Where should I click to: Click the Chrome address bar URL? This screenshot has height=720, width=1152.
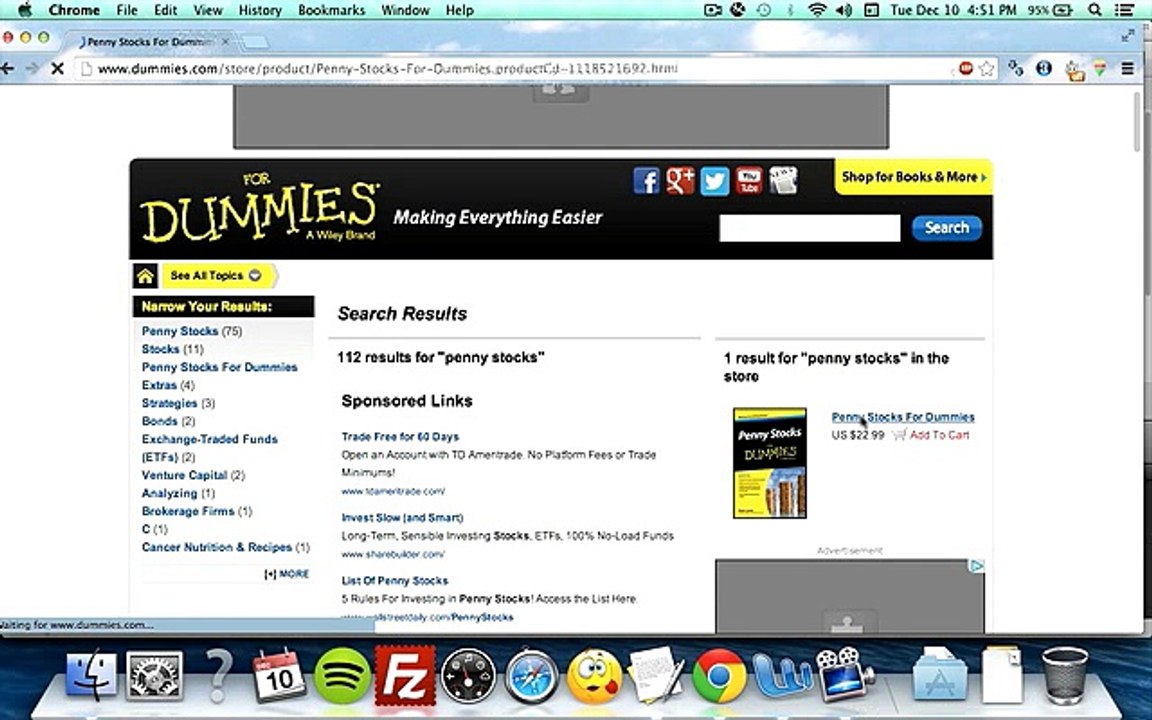387,68
